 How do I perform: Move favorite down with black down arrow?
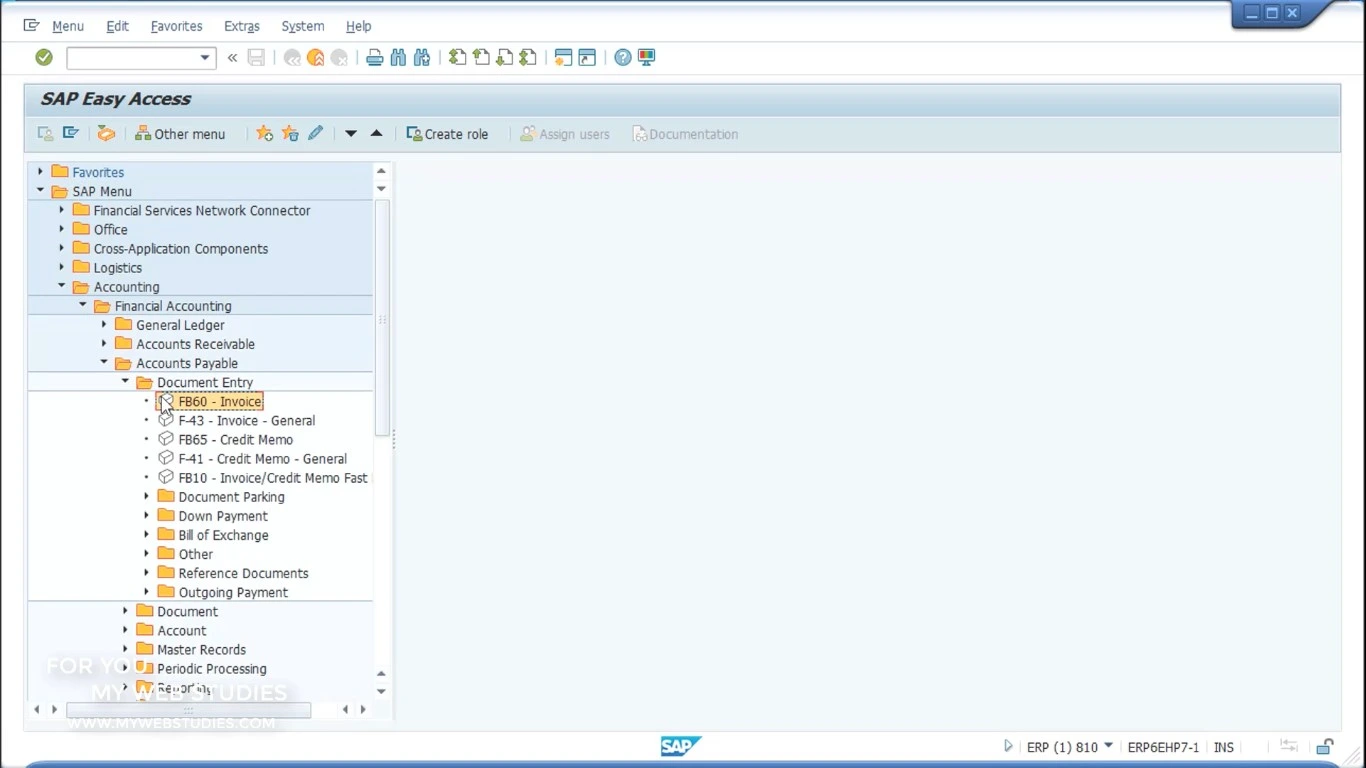[351, 134]
